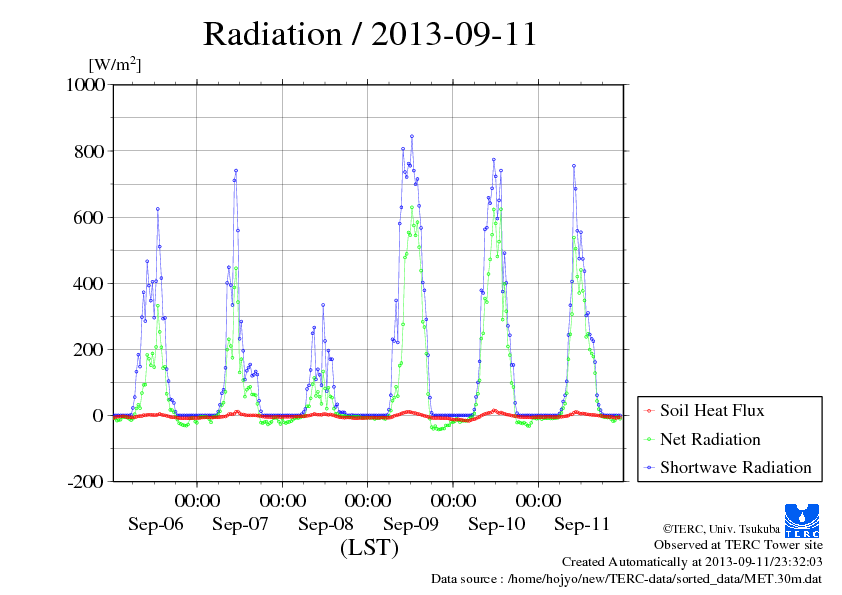This screenshot has height=595, width=842.
Task: Click the TERC logo icon
Action: click(802, 520)
